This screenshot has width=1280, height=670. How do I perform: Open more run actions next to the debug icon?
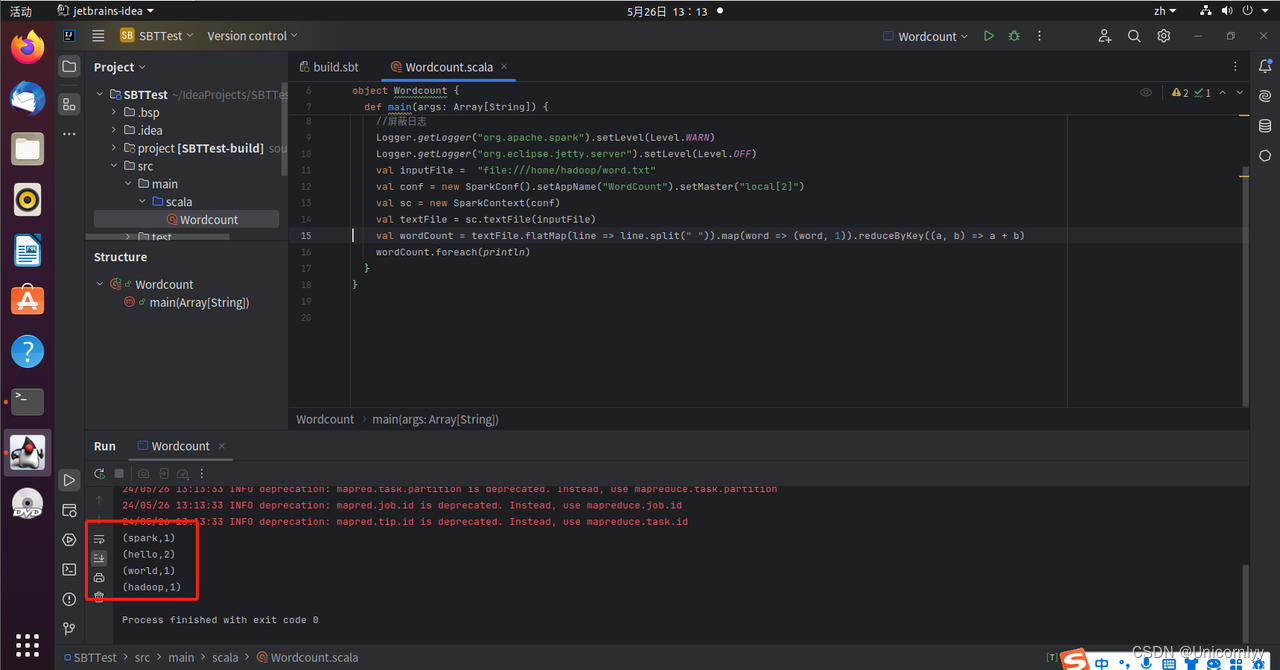(x=1040, y=36)
